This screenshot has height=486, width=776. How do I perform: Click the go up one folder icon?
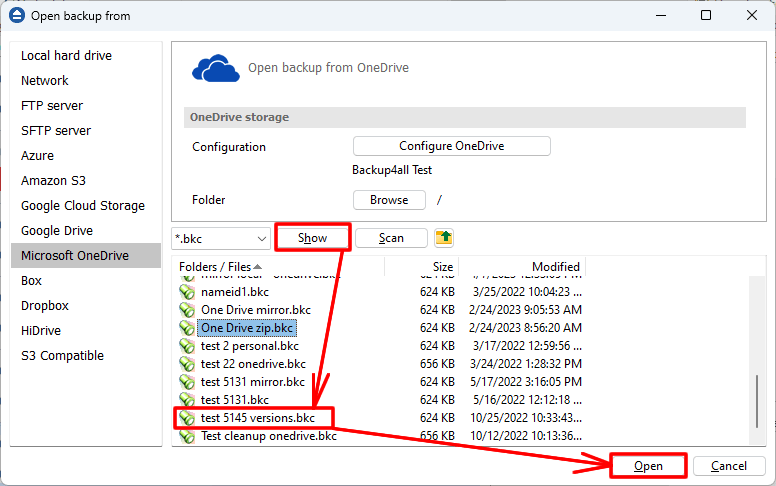click(x=444, y=238)
